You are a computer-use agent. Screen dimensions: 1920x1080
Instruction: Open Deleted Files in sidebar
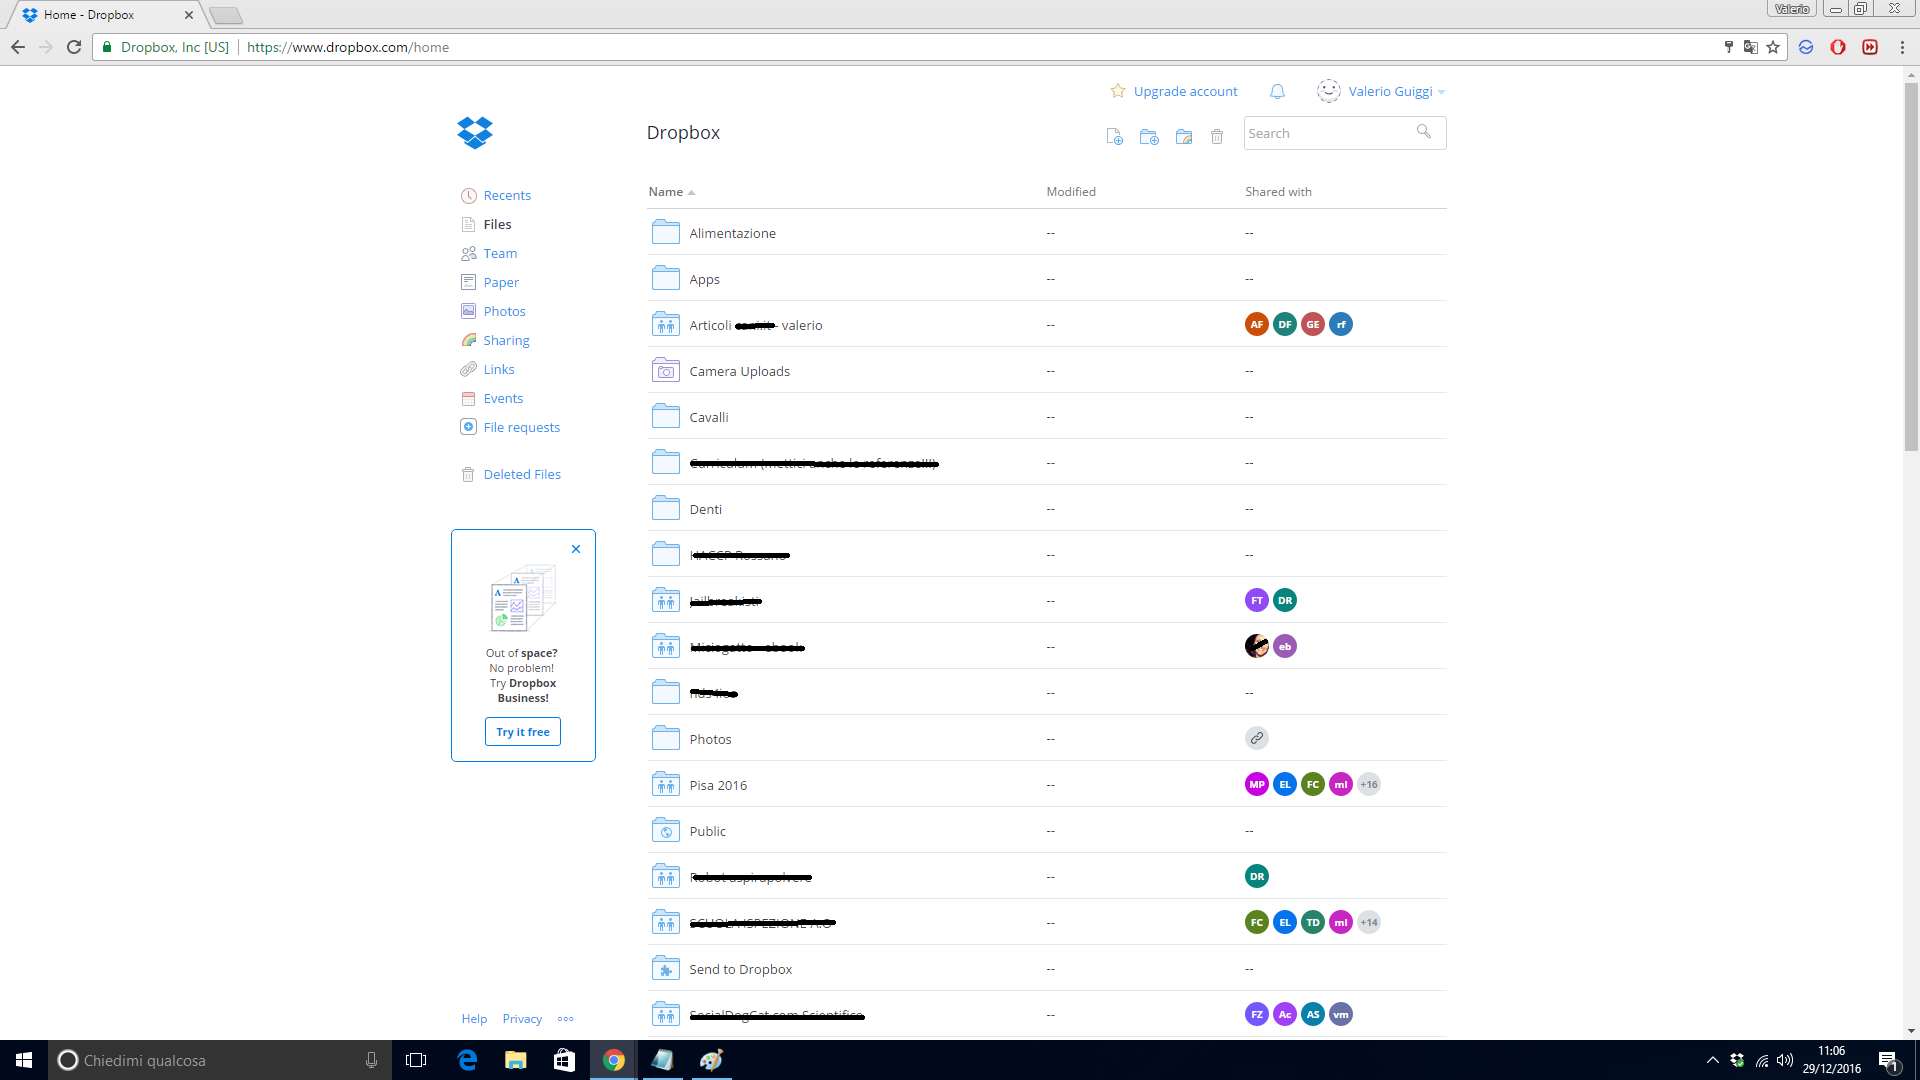click(522, 474)
